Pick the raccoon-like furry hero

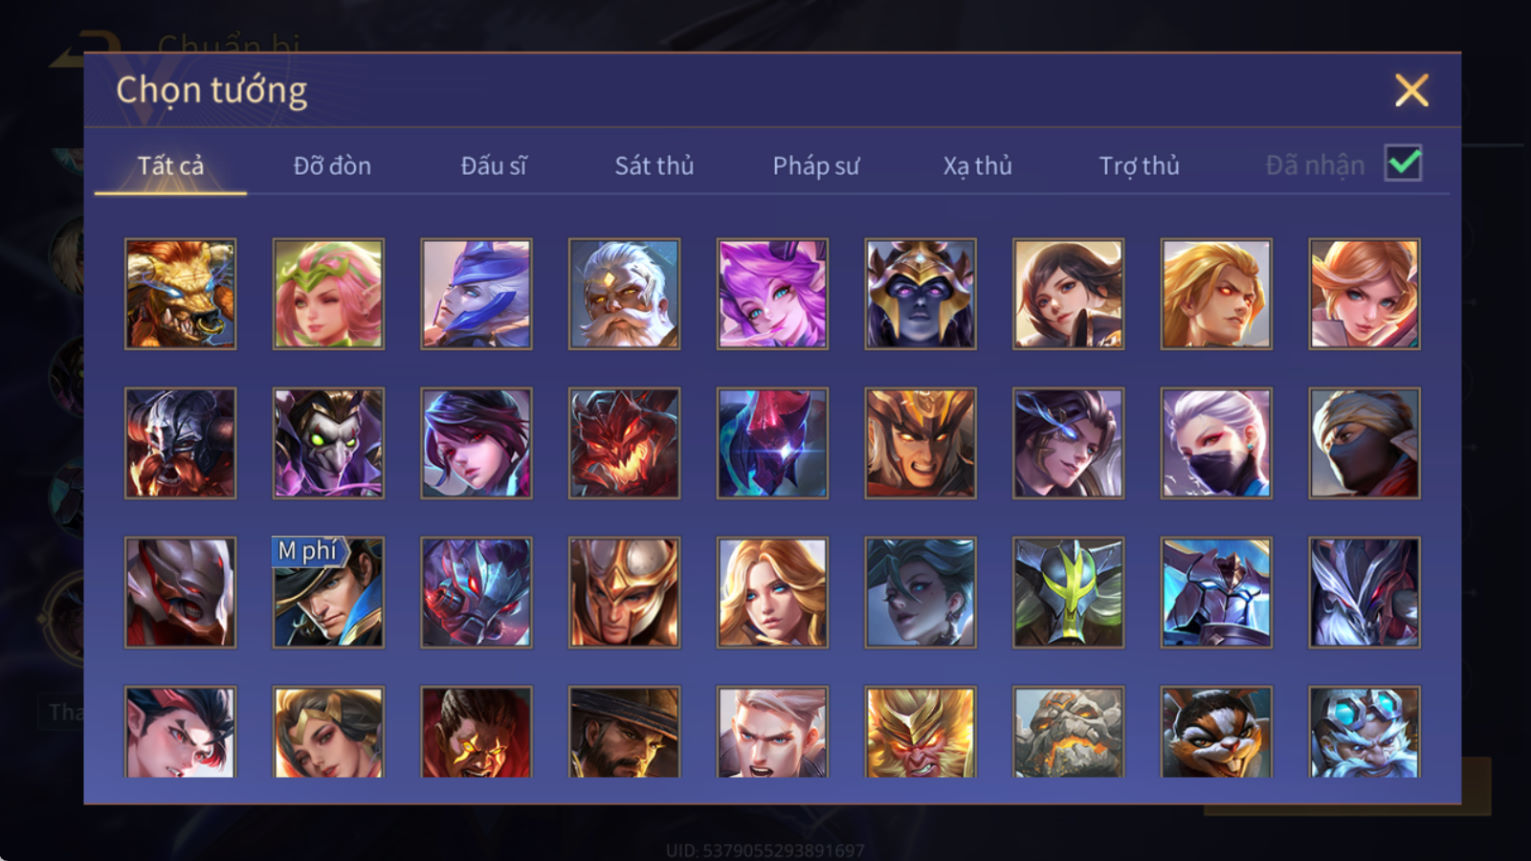tap(1216, 732)
